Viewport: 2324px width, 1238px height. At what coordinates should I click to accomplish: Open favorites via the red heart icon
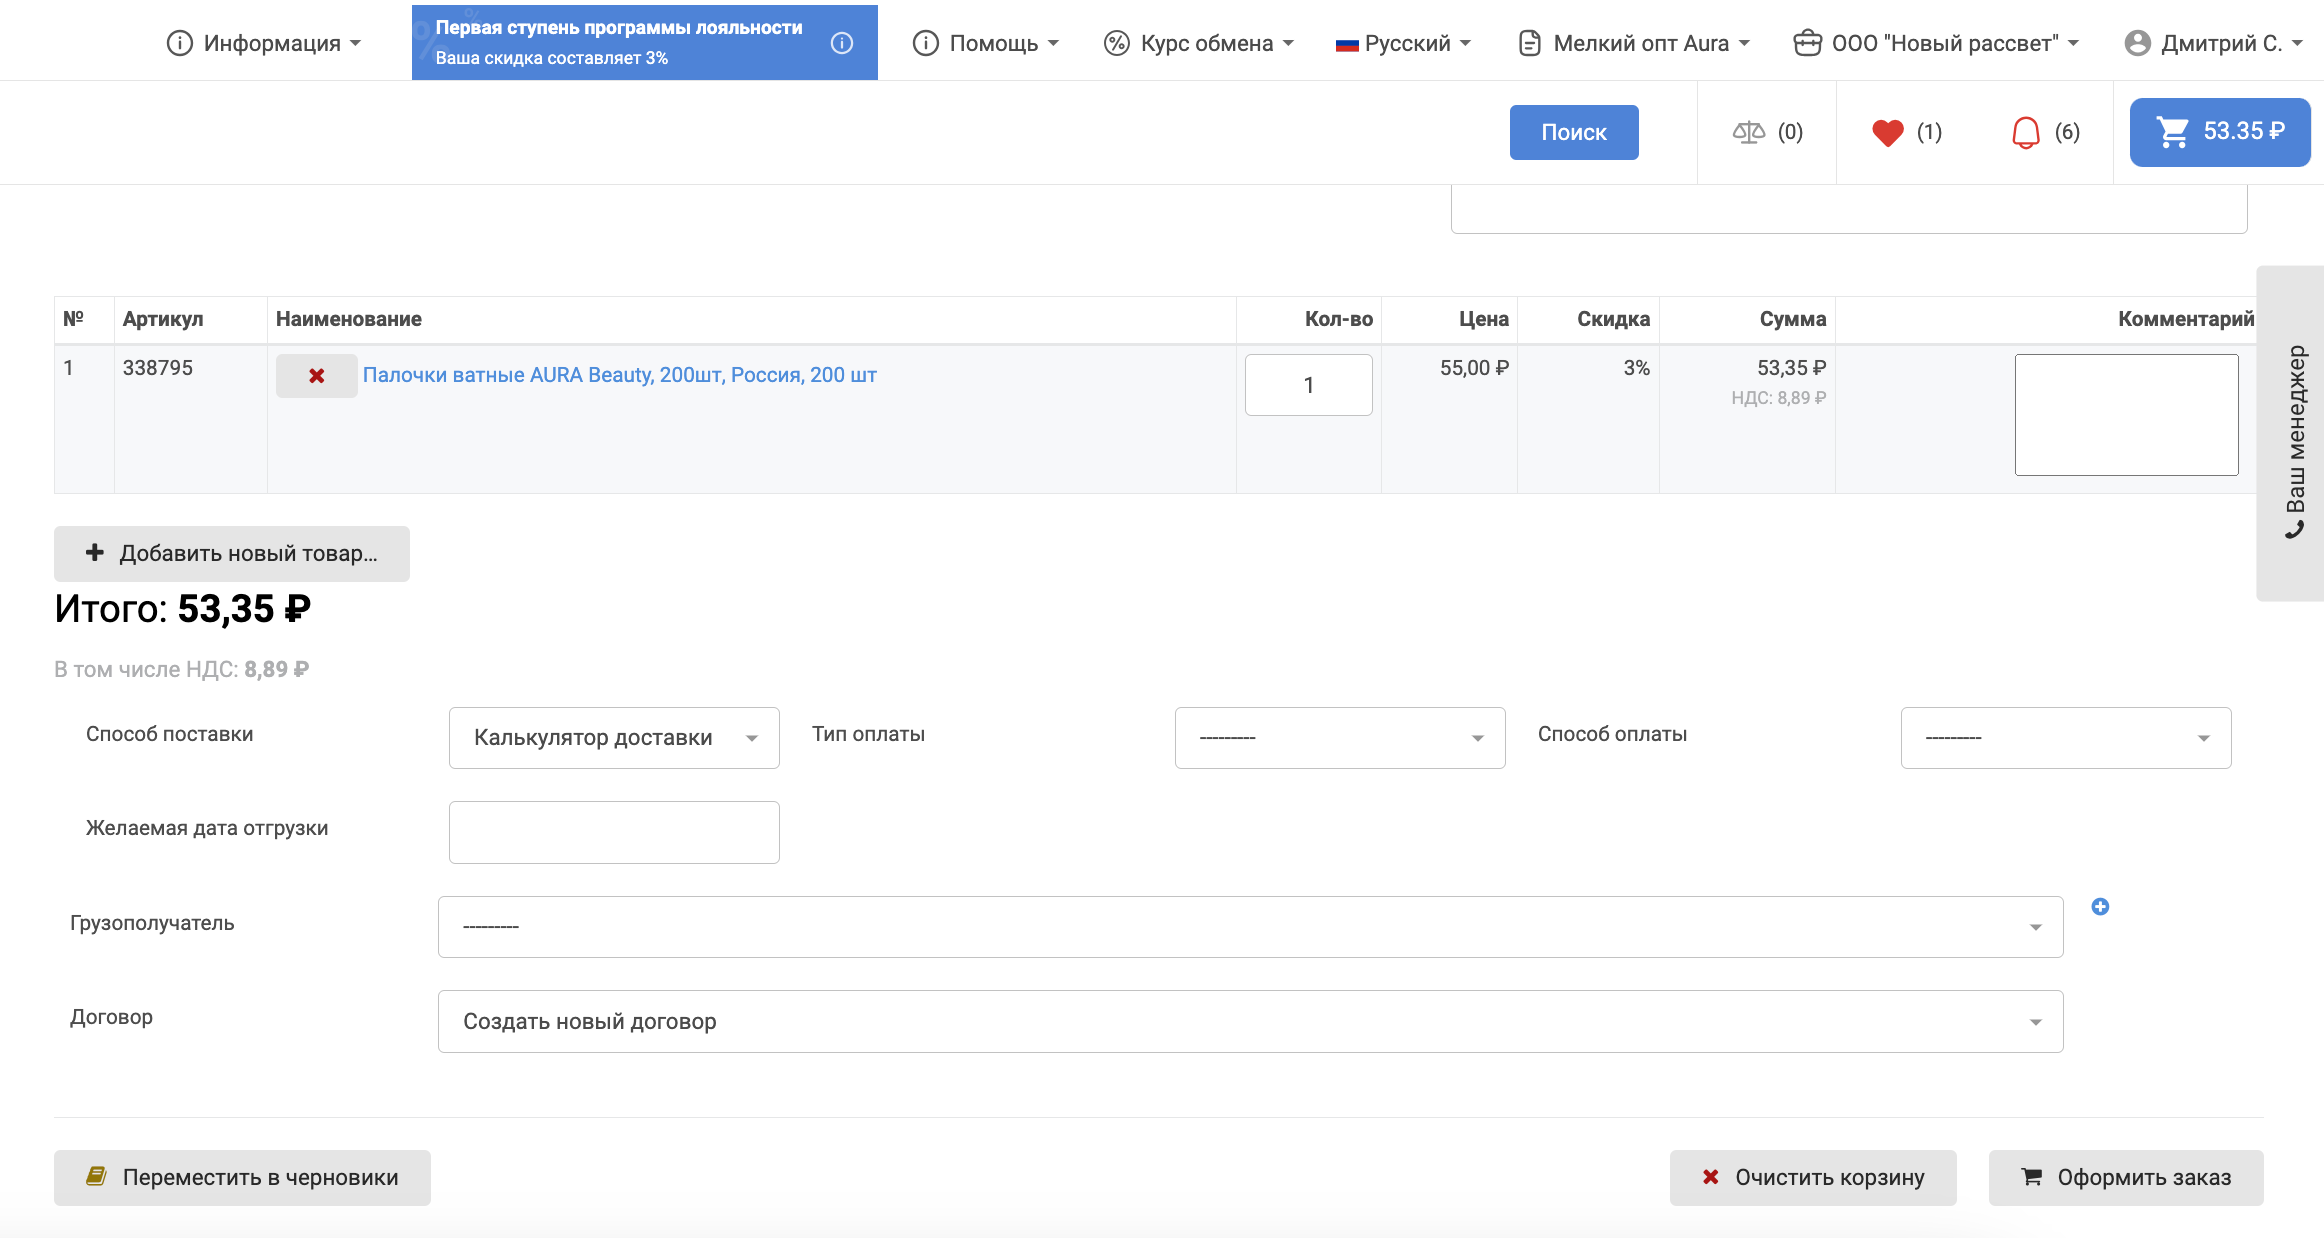pyautogui.click(x=1887, y=132)
